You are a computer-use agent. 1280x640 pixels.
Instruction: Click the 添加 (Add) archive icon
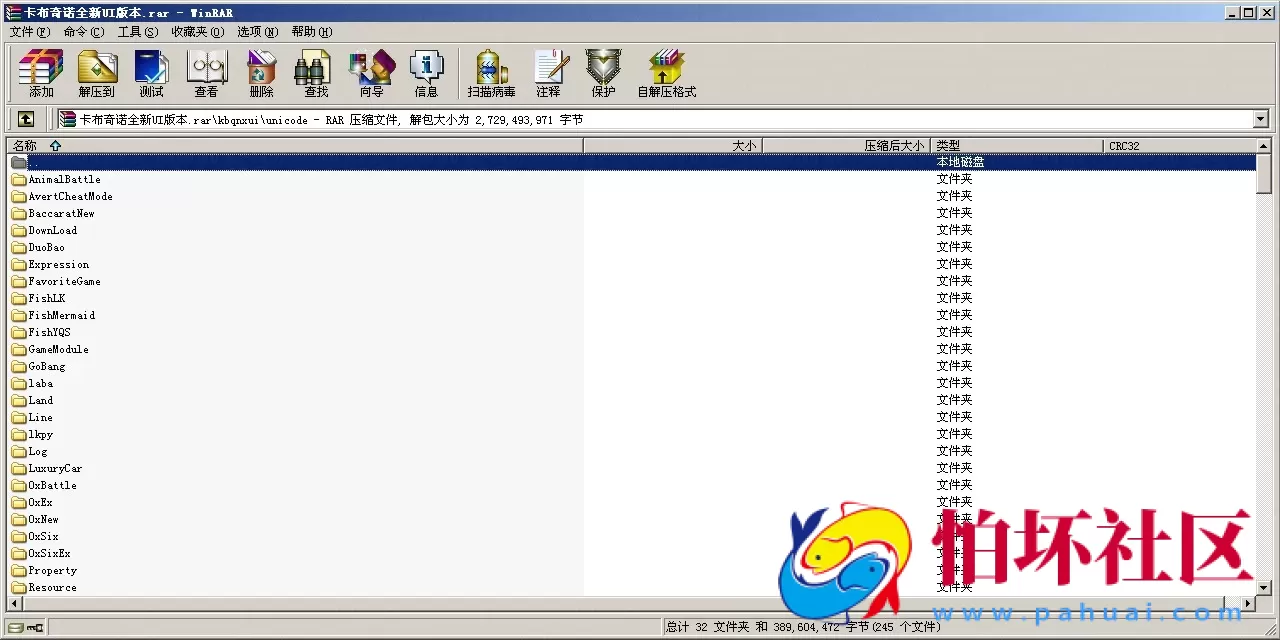coord(40,70)
